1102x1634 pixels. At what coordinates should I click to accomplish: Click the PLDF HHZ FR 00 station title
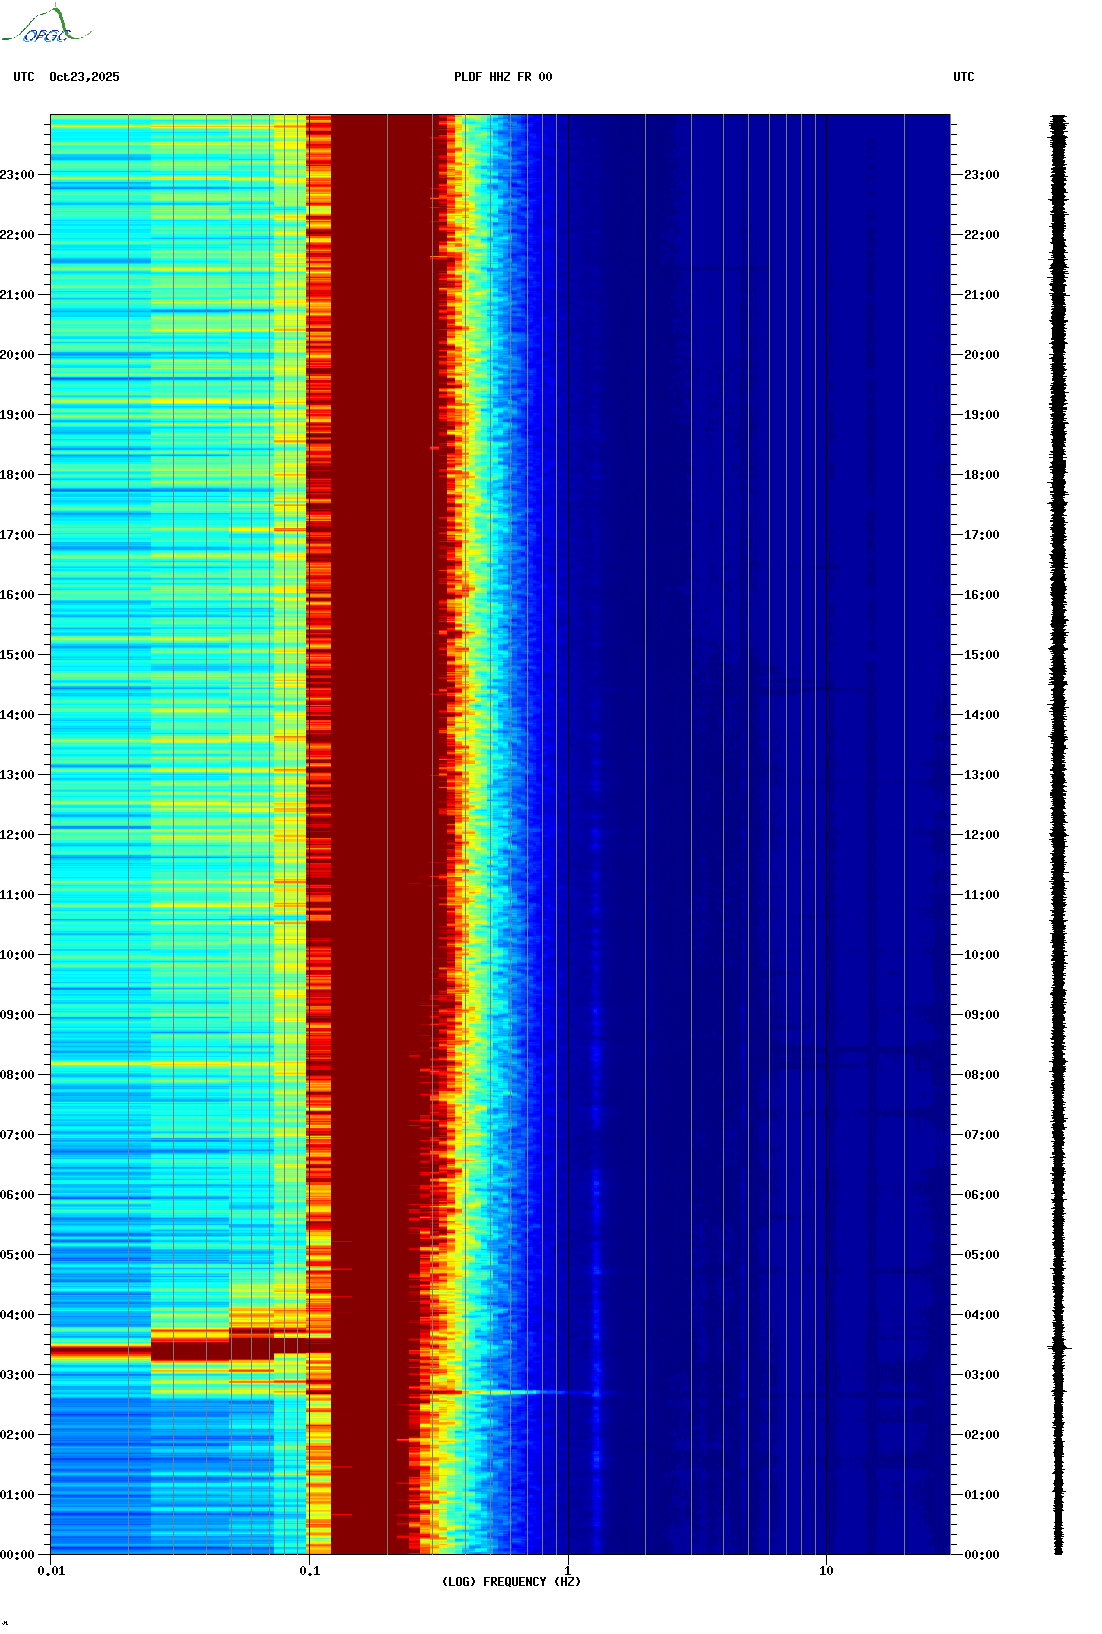(x=502, y=77)
